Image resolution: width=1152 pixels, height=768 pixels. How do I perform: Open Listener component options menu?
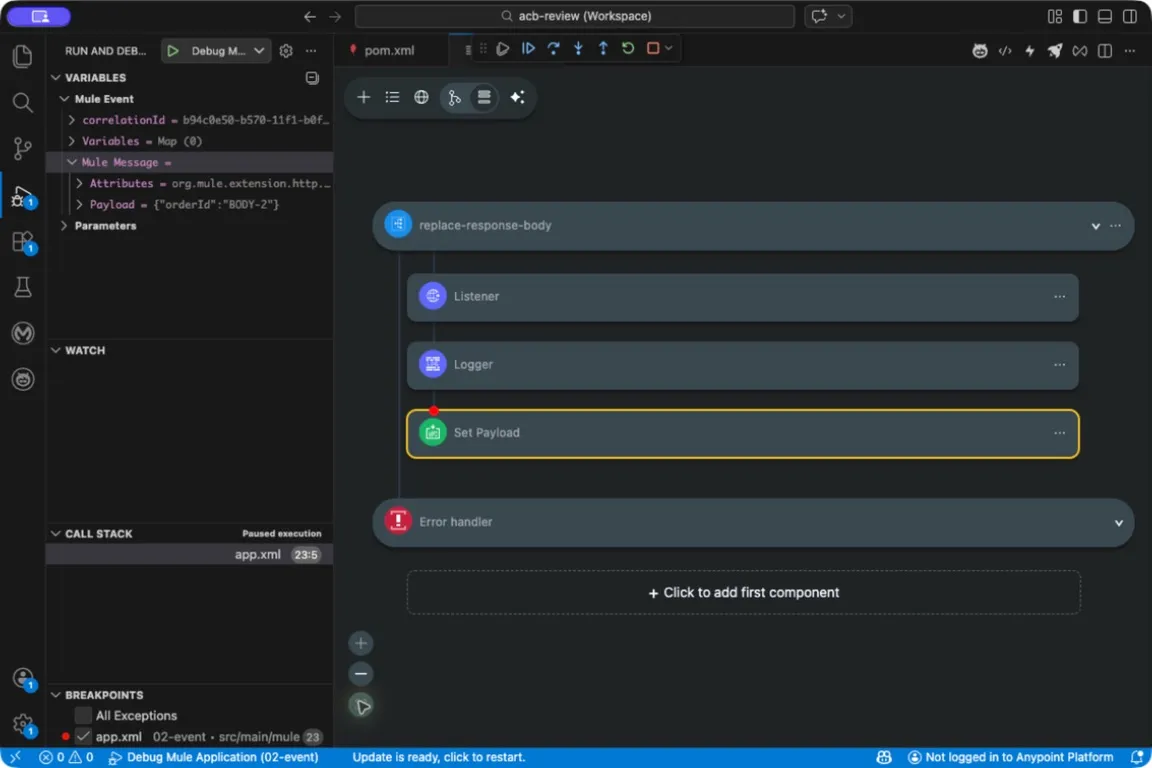[x=1059, y=297]
